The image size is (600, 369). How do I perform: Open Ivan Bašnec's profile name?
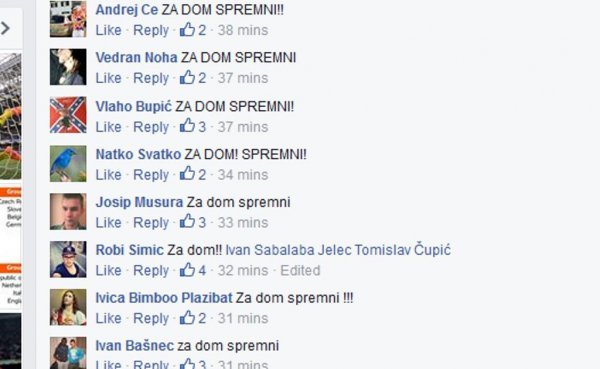[x=135, y=346]
